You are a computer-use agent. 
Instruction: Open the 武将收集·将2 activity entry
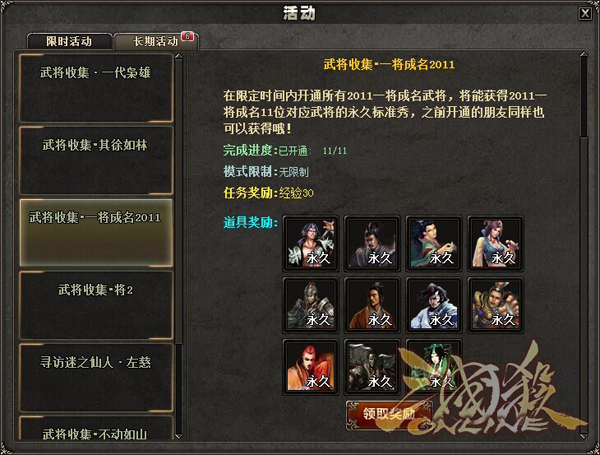[96, 305]
